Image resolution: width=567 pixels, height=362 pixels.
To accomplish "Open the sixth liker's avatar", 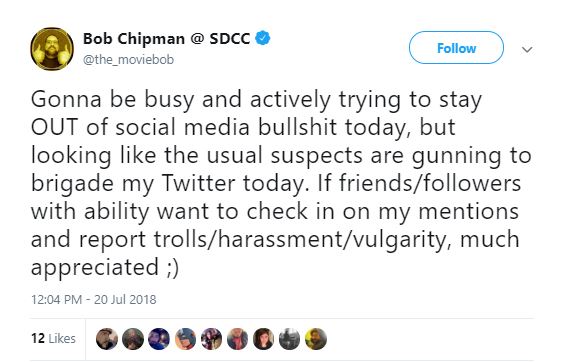I will pos(237,339).
